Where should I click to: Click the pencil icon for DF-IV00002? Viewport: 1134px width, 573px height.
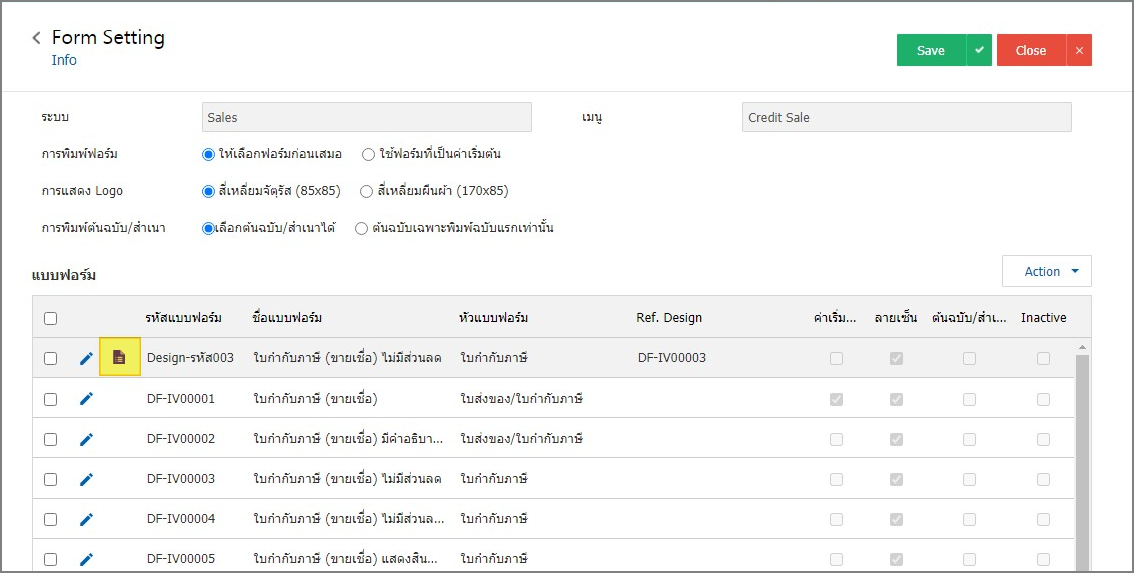[86, 438]
